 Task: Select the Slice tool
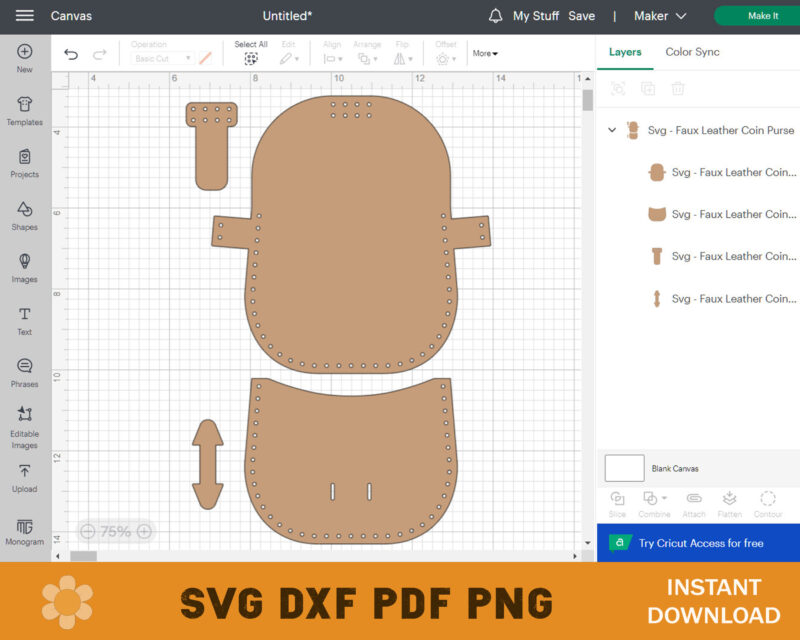617,500
